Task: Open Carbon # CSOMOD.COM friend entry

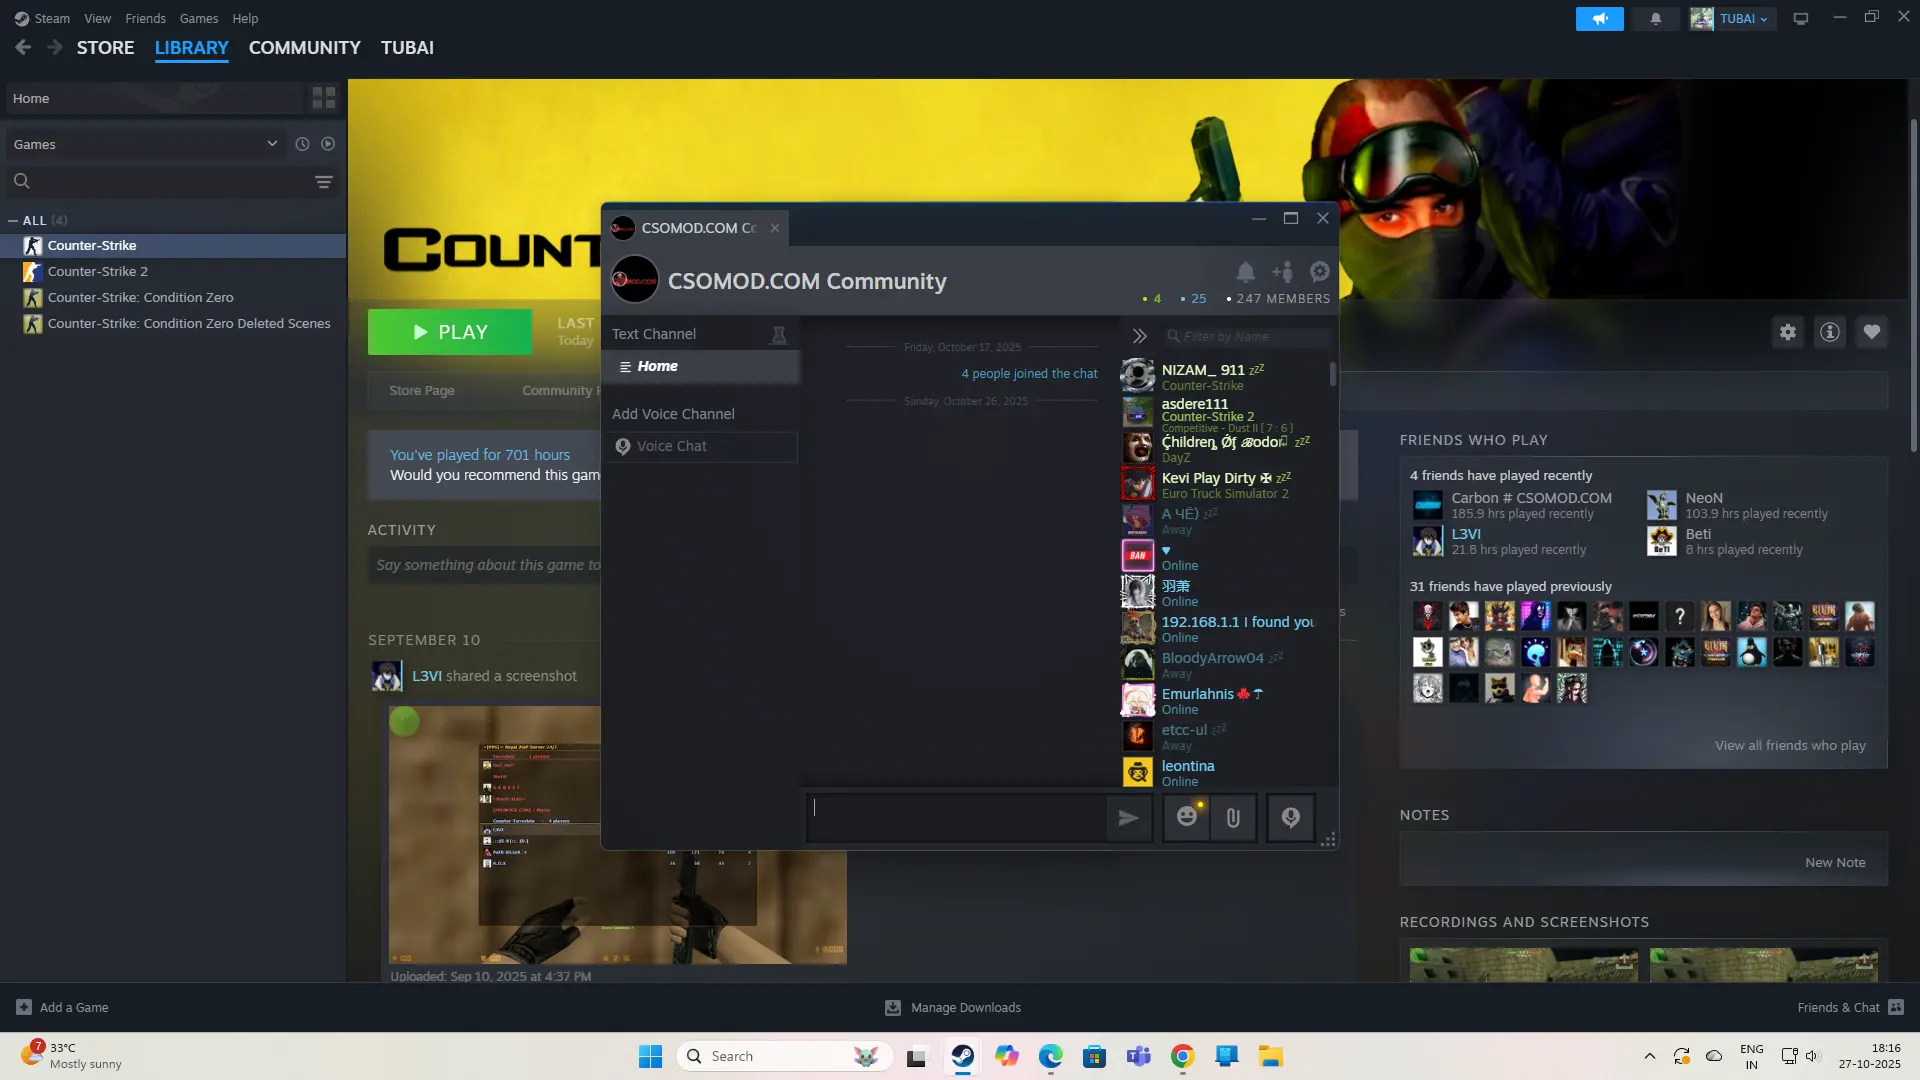Action: 1512,505
